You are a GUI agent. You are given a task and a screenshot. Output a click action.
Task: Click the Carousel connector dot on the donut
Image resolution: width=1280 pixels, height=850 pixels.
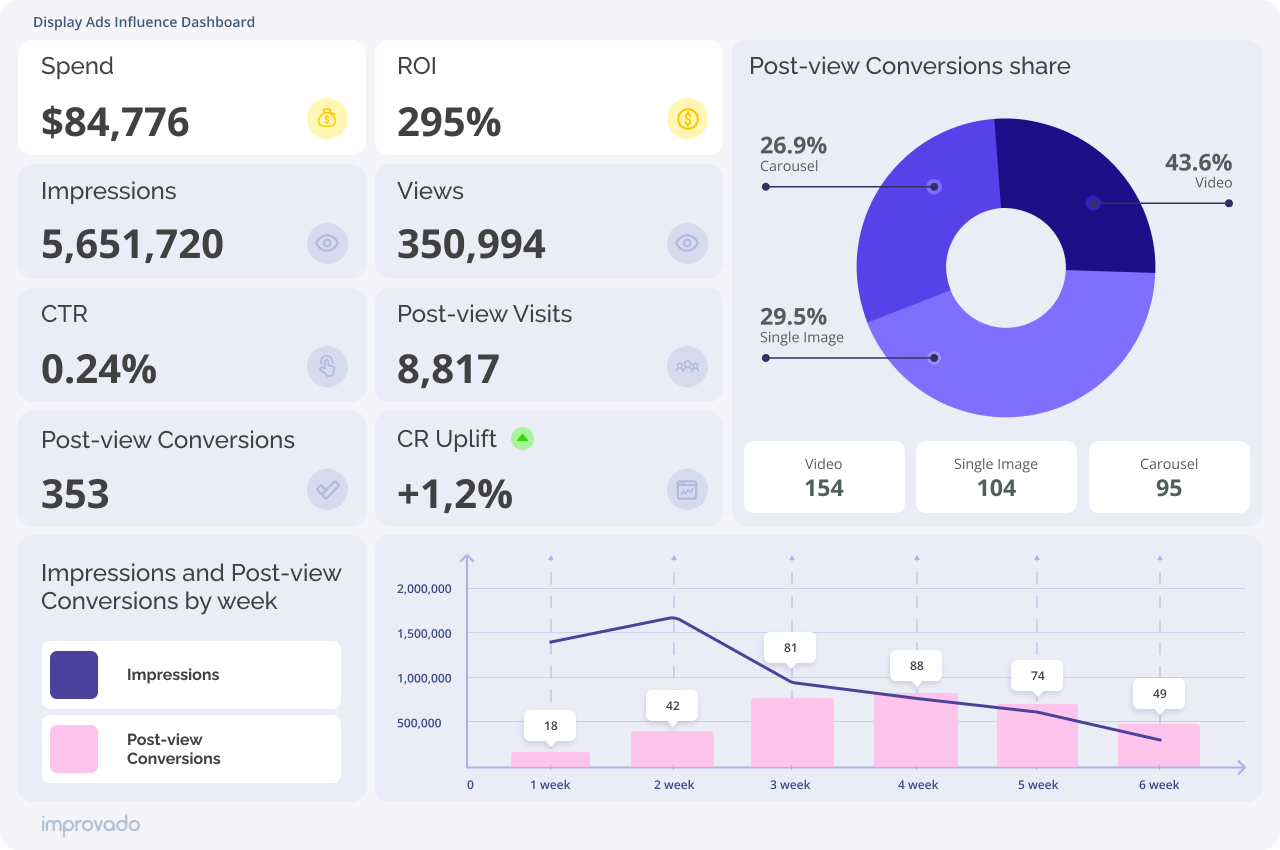pos(934,186)
